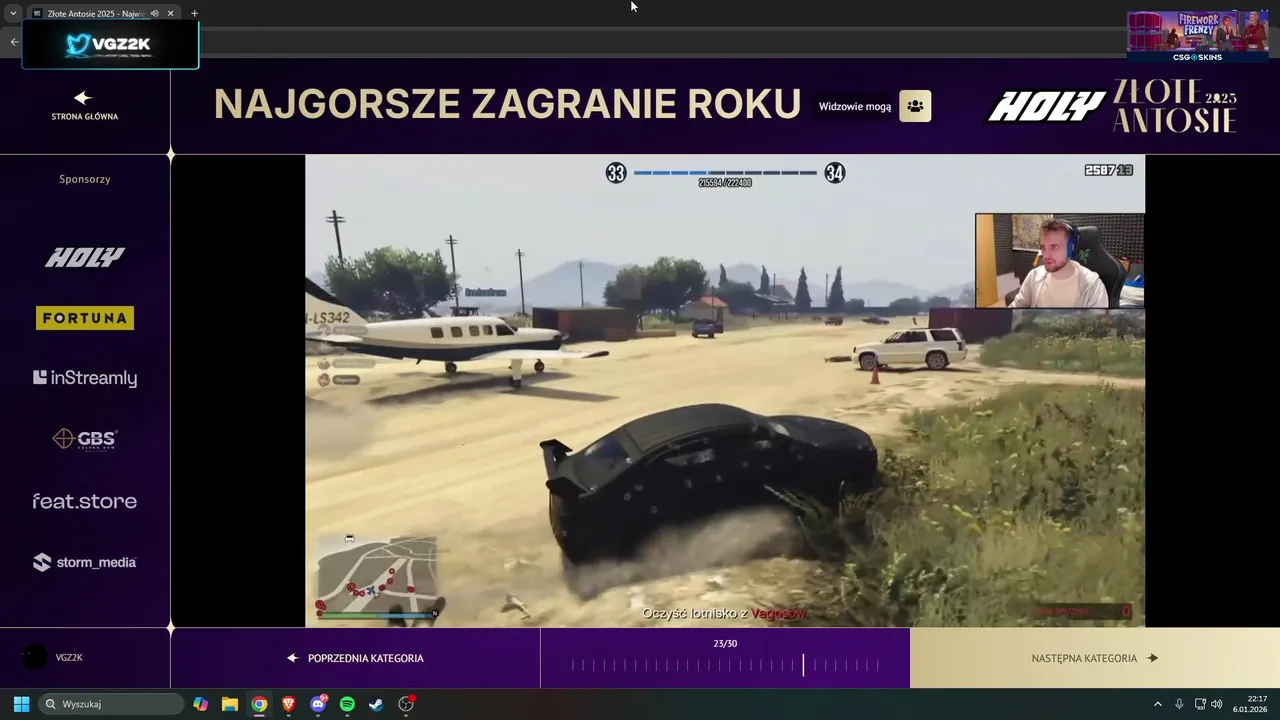Select the Złote Antosie 2025 browser tab
Viewport: 1280px width, 720px height.
coord(103,13)
